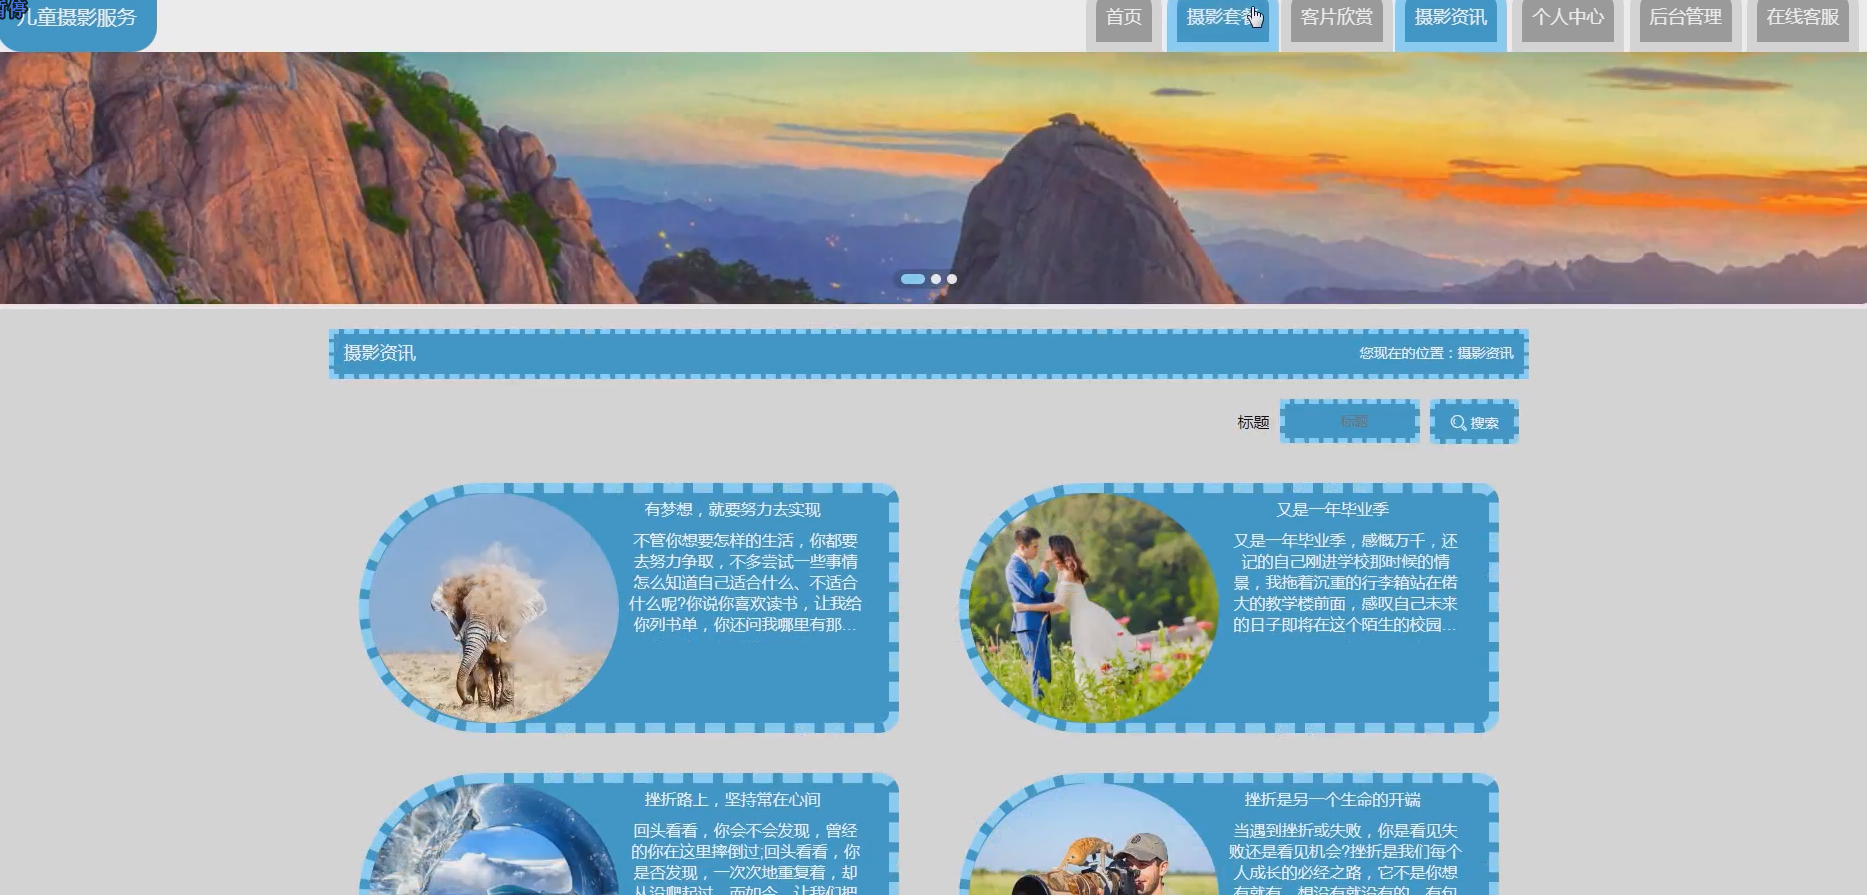Open article 又是一年毕业季
This screenshot has height=895, width=1867.
coord(1332,510)
